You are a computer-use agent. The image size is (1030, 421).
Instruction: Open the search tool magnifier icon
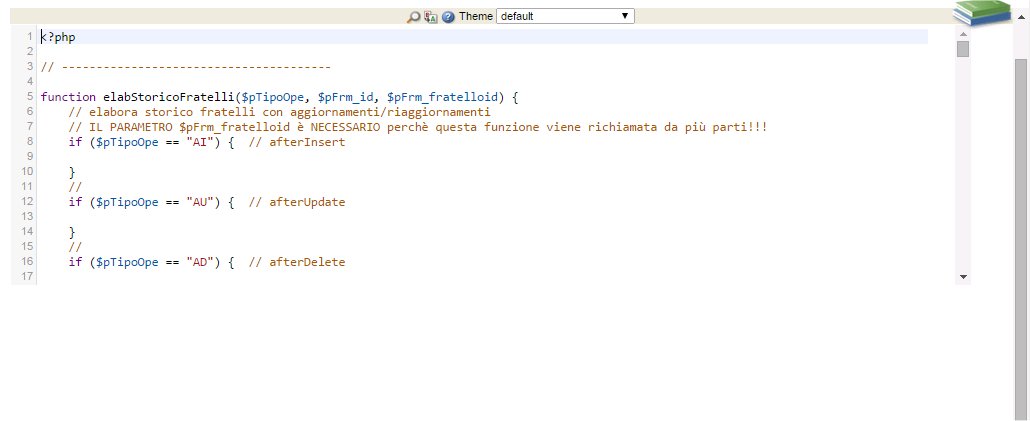pyautogui.click(x=414, y=17)
